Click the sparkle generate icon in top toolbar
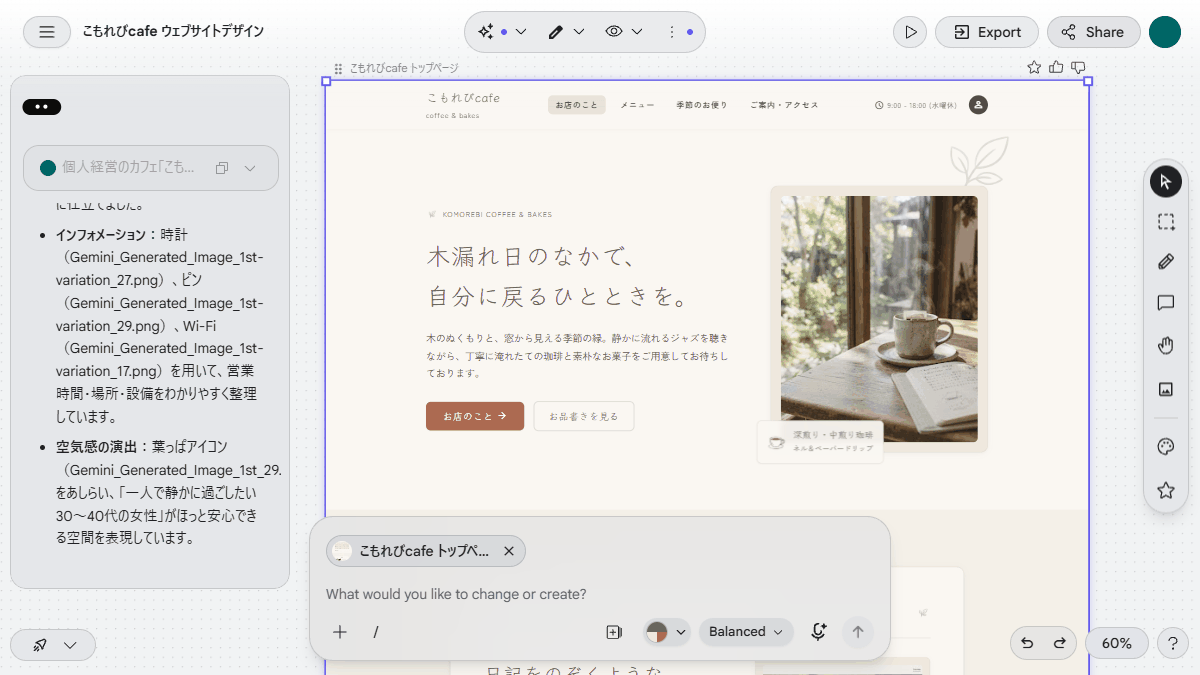Viewport: 1200px width, 675px height. pyautogui.click(x=486, y=32)
